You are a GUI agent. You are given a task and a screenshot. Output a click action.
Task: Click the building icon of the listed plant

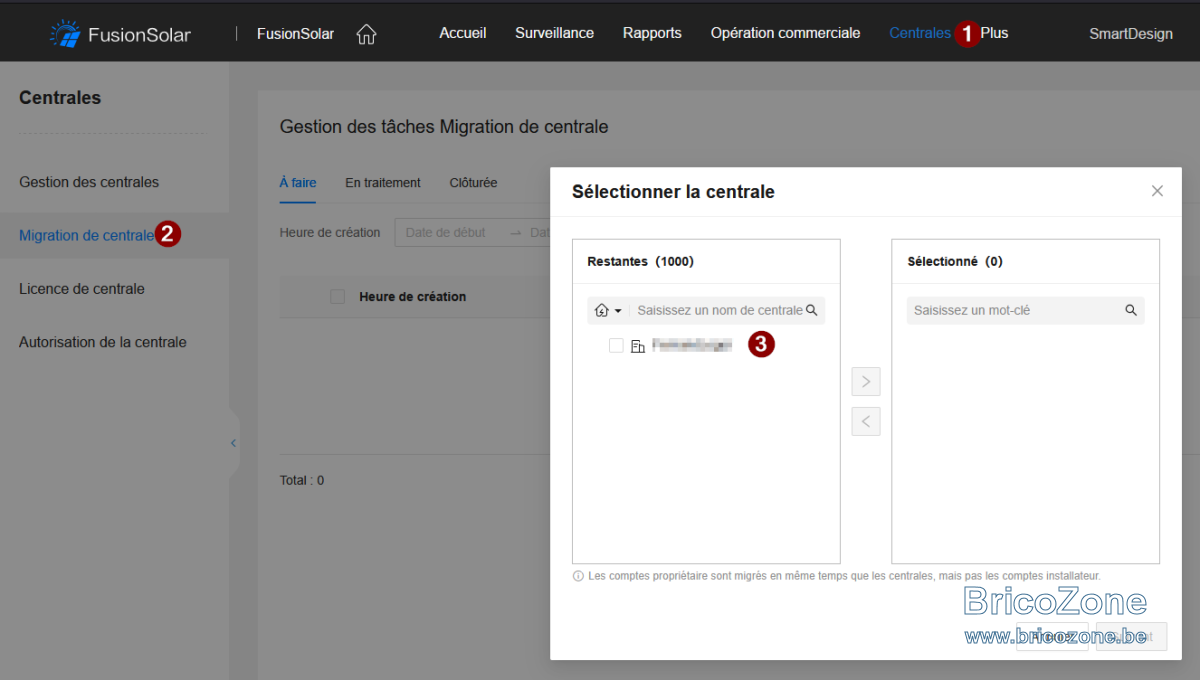point(638,346)
